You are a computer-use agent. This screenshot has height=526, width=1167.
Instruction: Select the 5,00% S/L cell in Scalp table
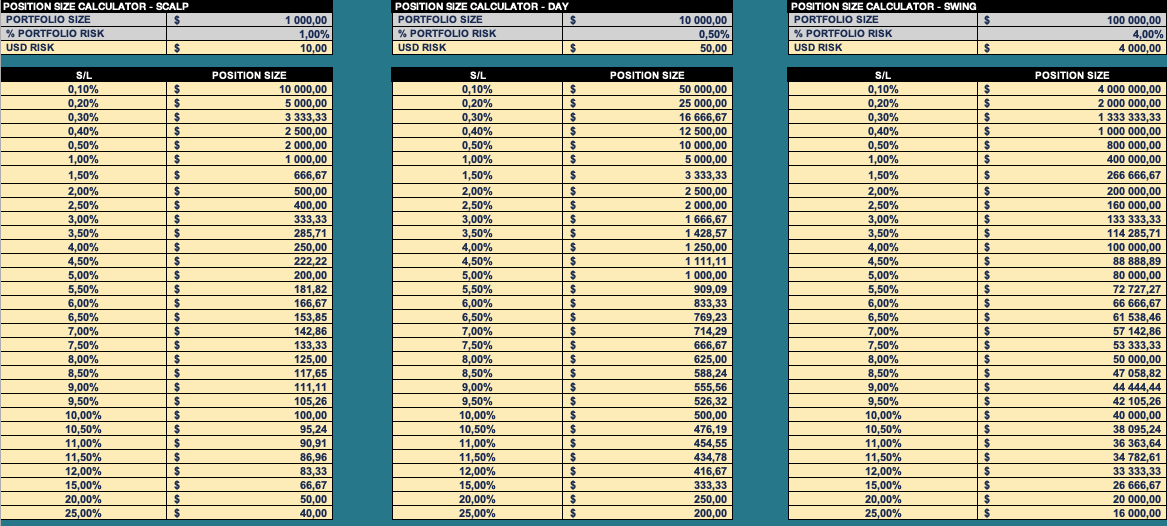(x=83, y=275)
